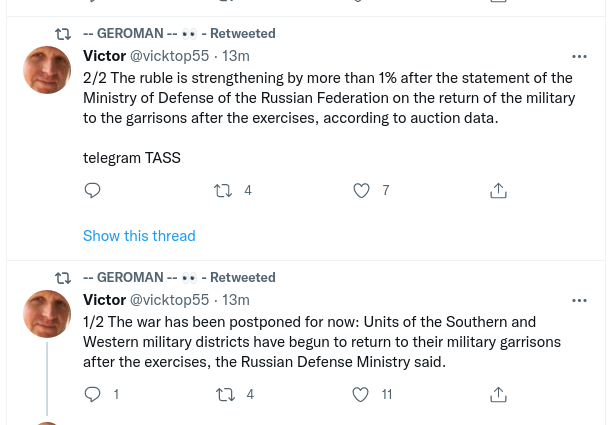Open the 13m timestamp of second tweet

tap(236, 300)
